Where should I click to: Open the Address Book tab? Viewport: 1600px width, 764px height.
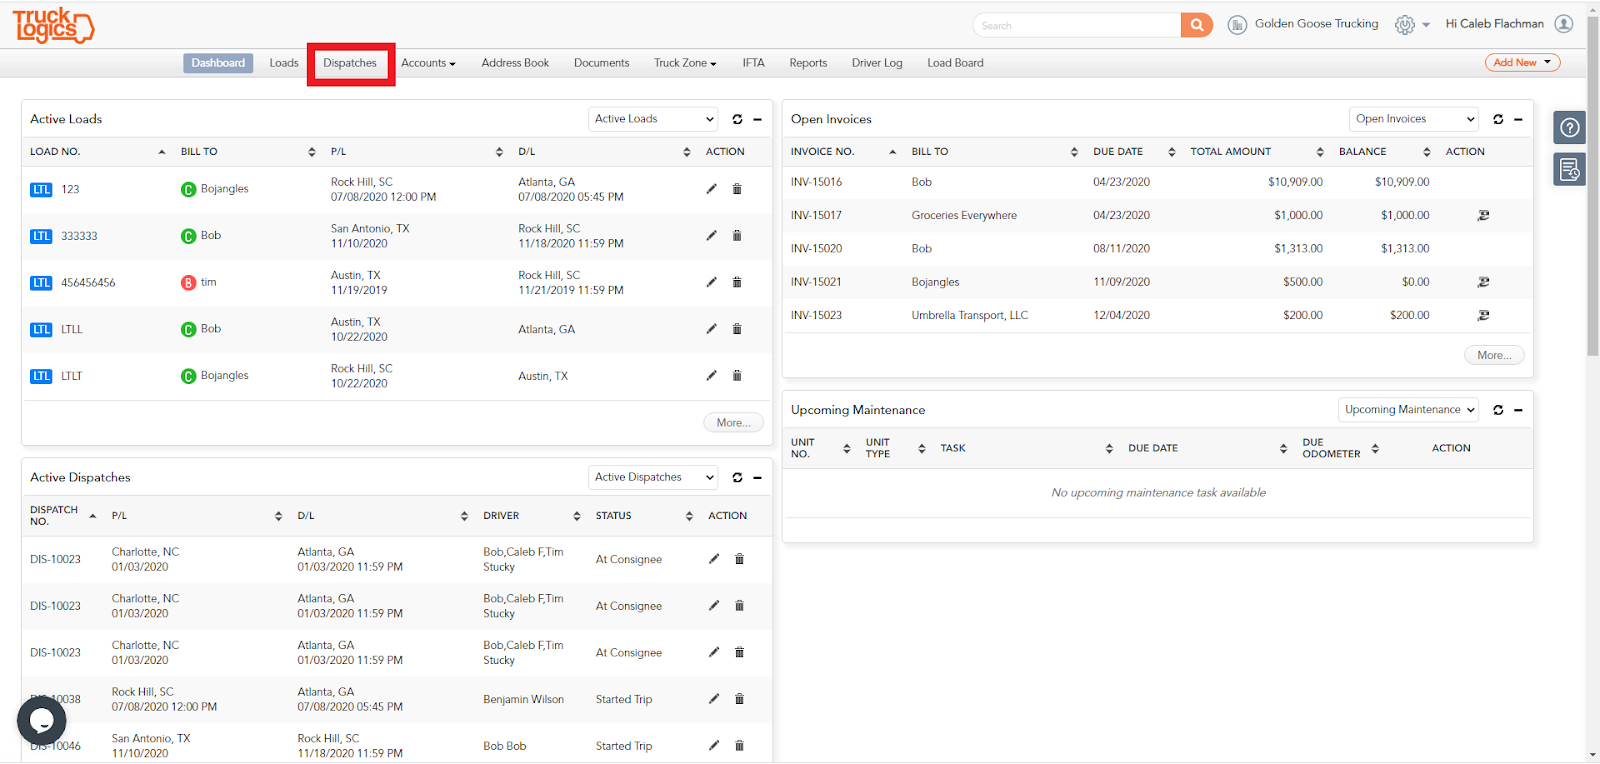coord(515,63)
